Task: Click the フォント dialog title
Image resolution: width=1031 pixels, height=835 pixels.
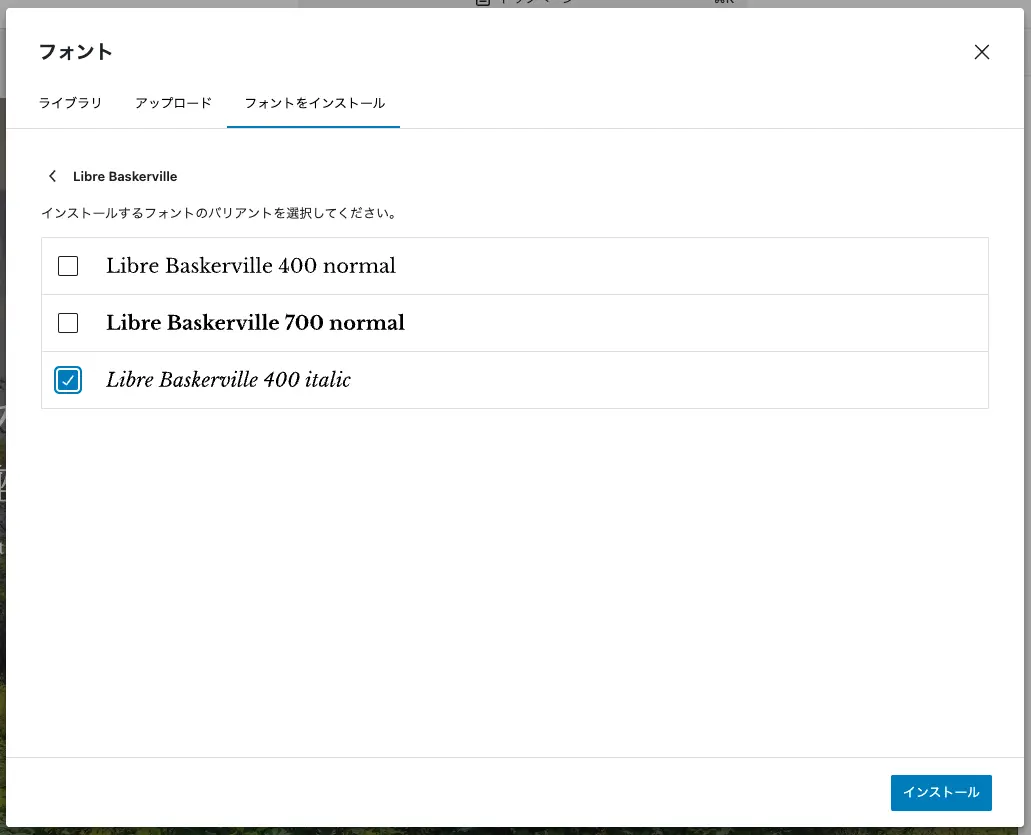Action: 75,52
